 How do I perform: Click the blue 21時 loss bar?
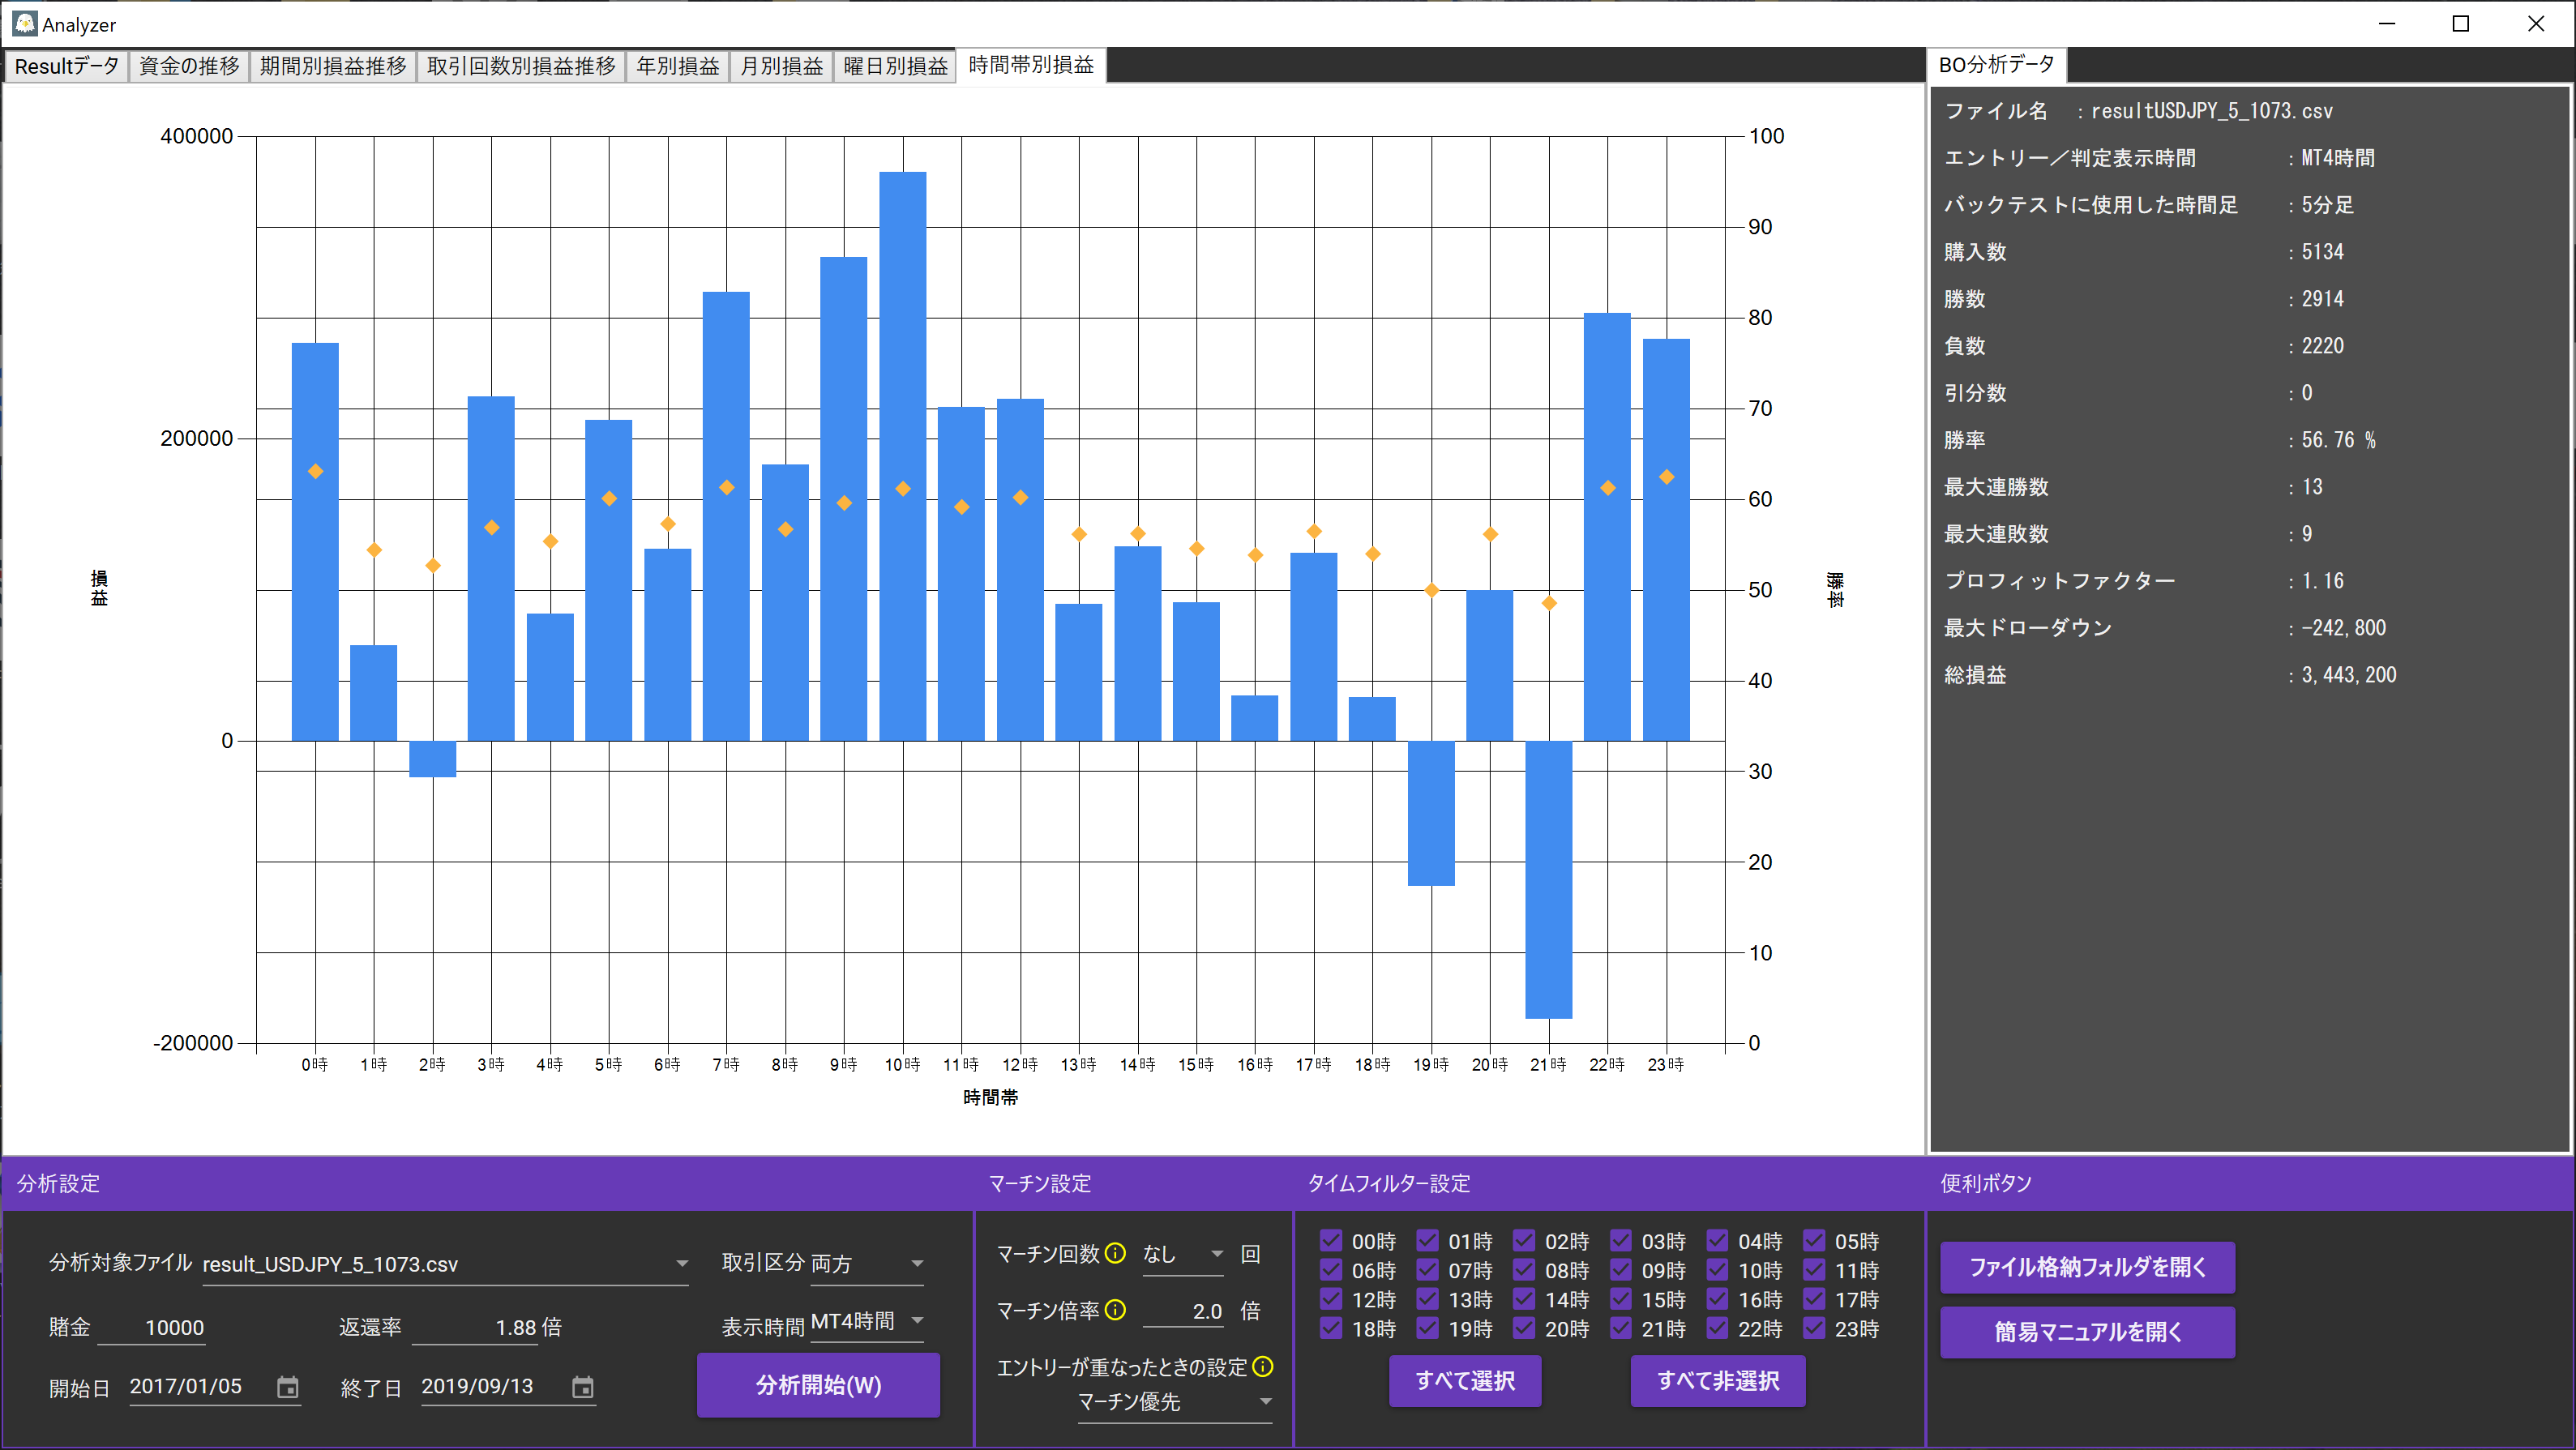point(1548,880)
